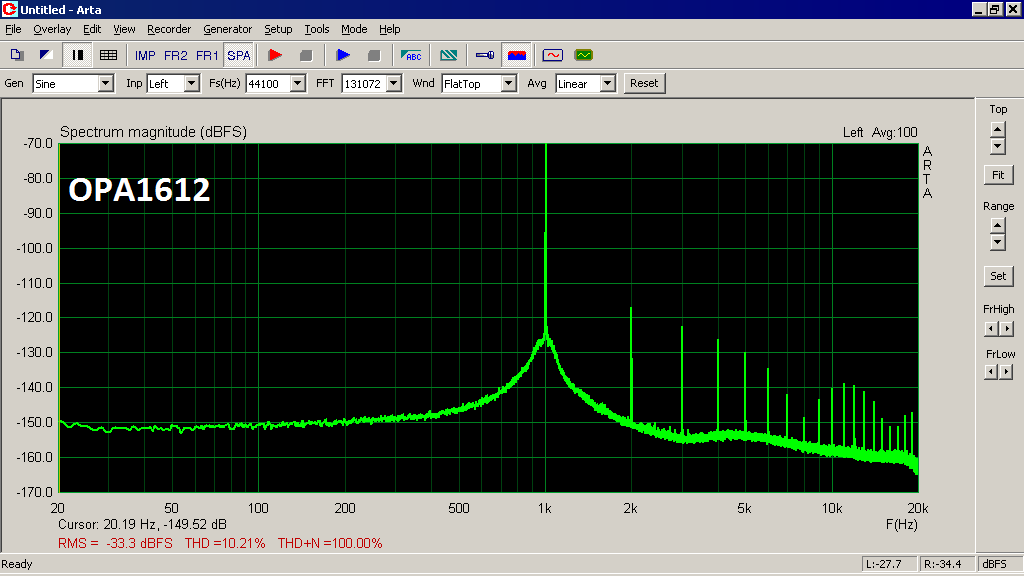The image size is (1024, 576).
Task: Click the THD =10.21% readout
Action: click(x=225, y=543)
